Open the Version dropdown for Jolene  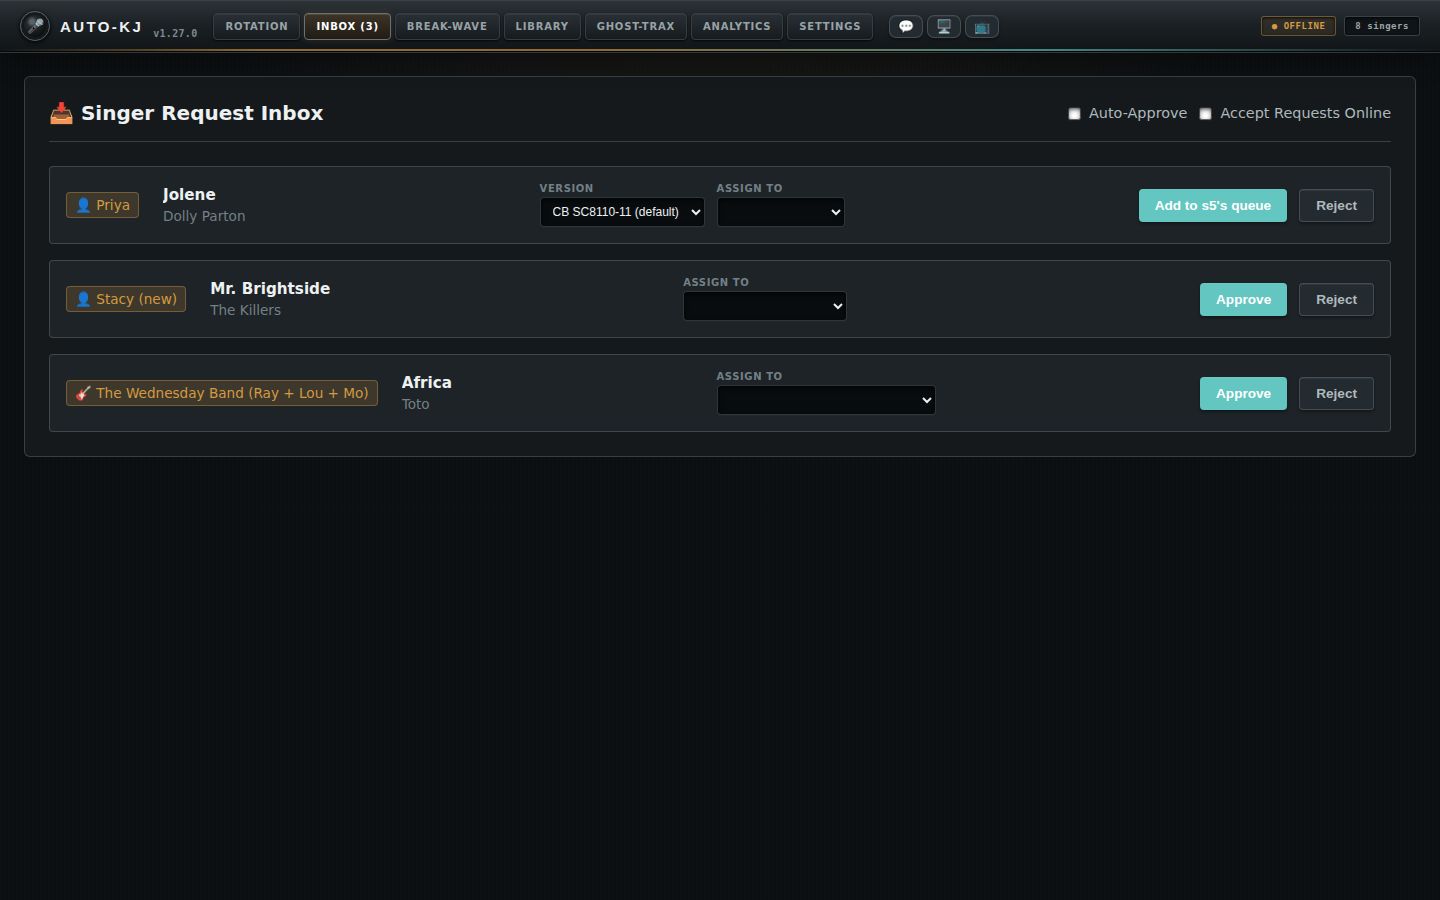[622, 212]
